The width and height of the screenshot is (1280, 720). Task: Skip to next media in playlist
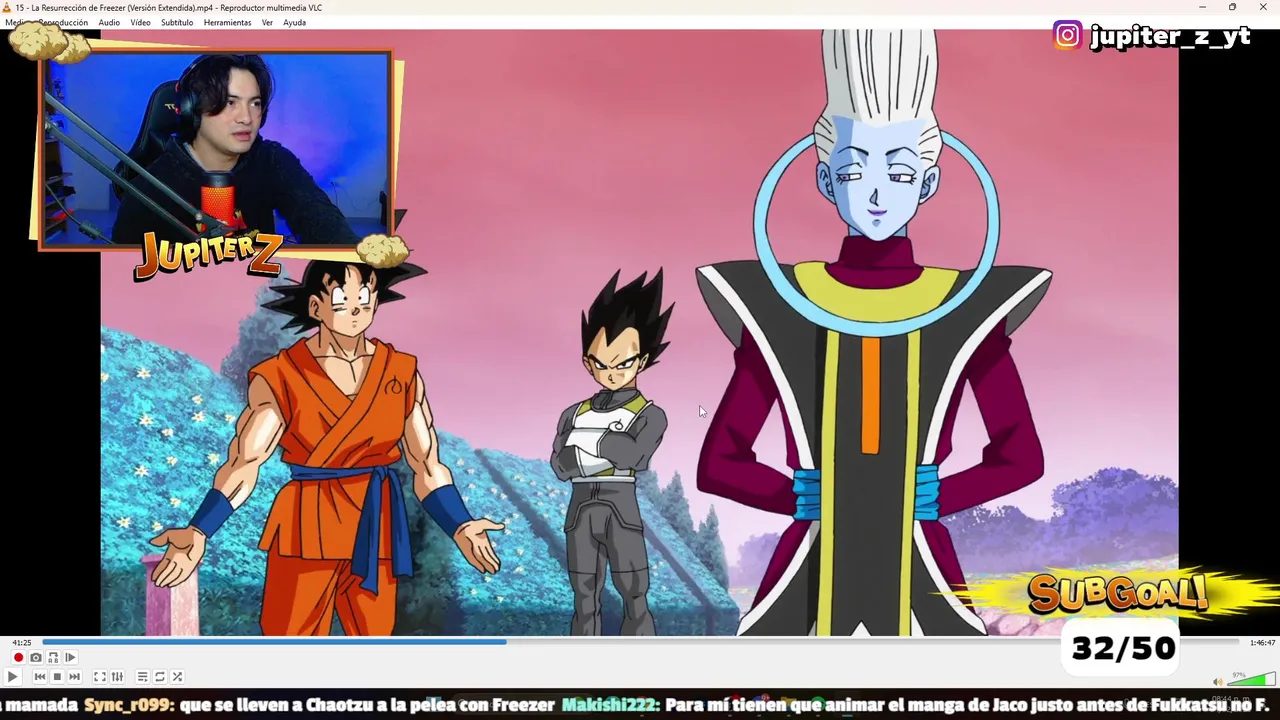[x=74, y=677]
